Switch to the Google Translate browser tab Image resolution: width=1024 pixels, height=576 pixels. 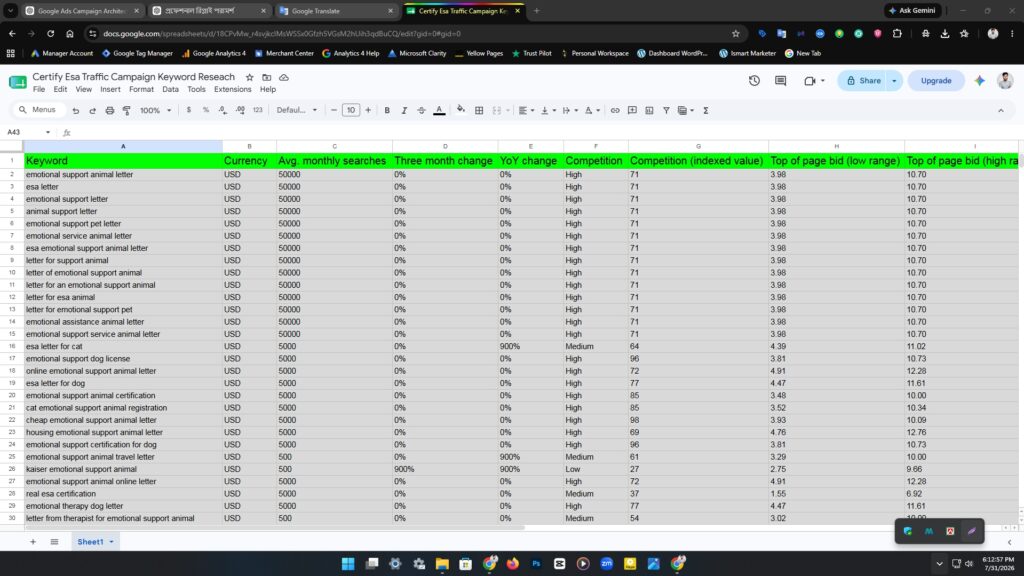click(336, 10)
